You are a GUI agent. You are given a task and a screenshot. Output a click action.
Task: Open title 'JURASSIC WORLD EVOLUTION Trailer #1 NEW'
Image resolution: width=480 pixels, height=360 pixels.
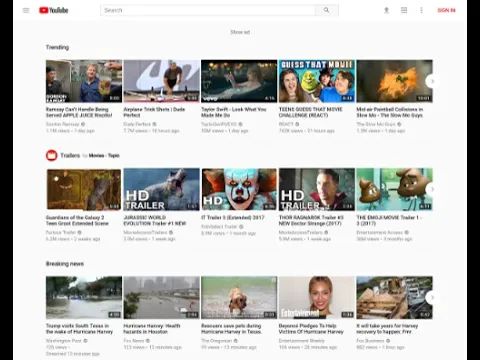tap(155, 220)
